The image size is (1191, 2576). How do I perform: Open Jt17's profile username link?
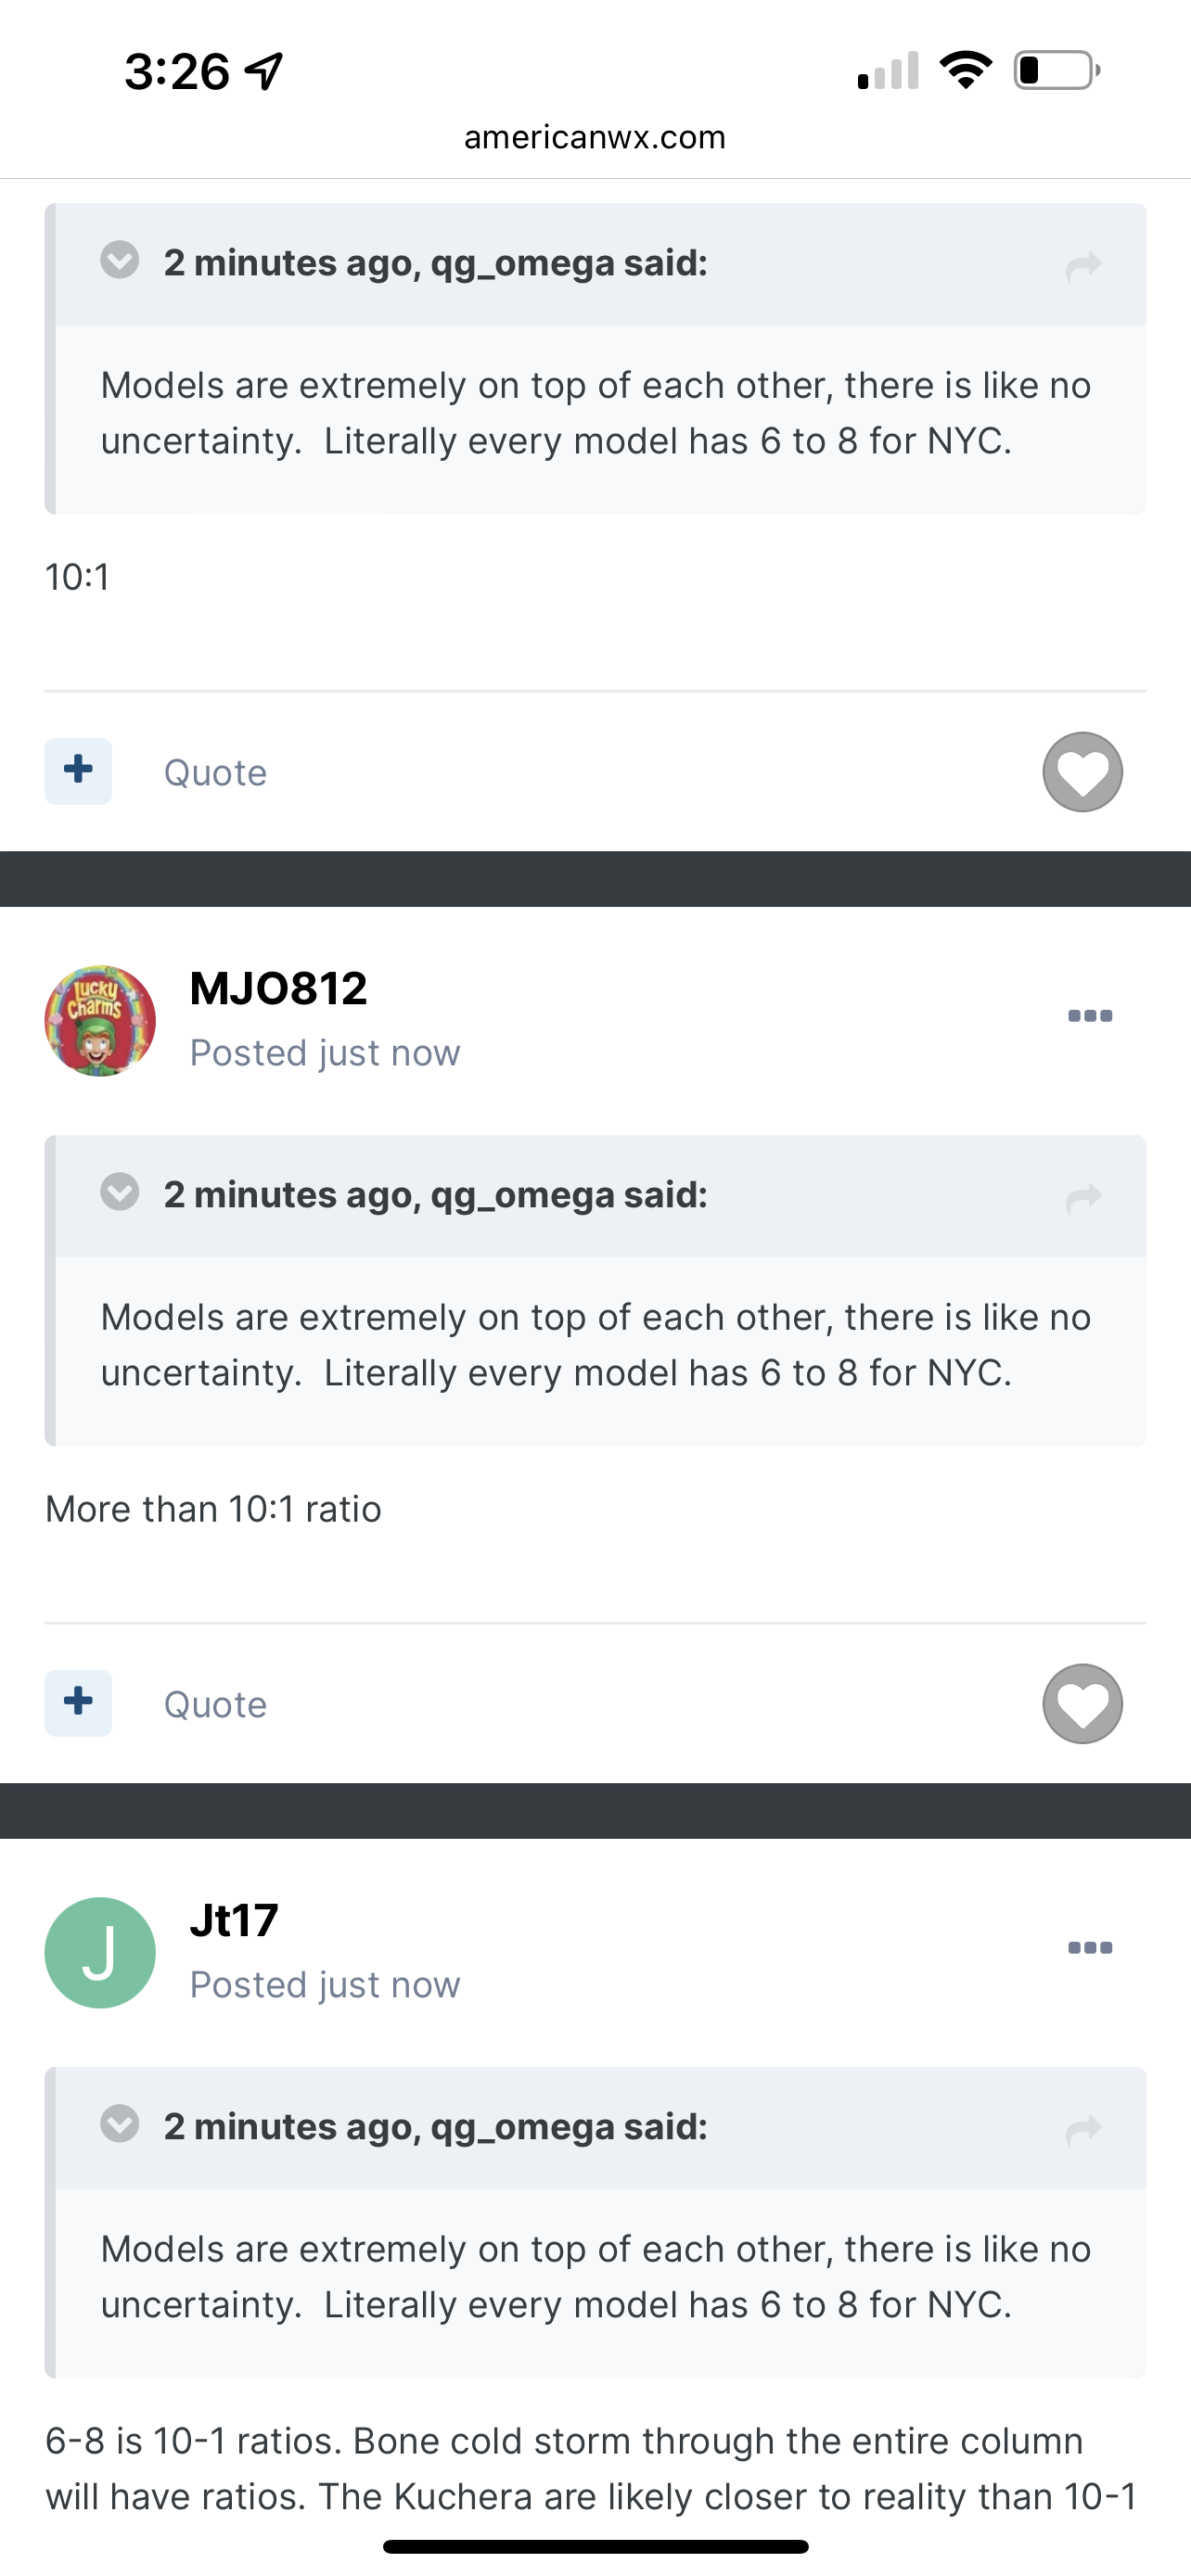pyautogui.click(x=234, y=1920)
